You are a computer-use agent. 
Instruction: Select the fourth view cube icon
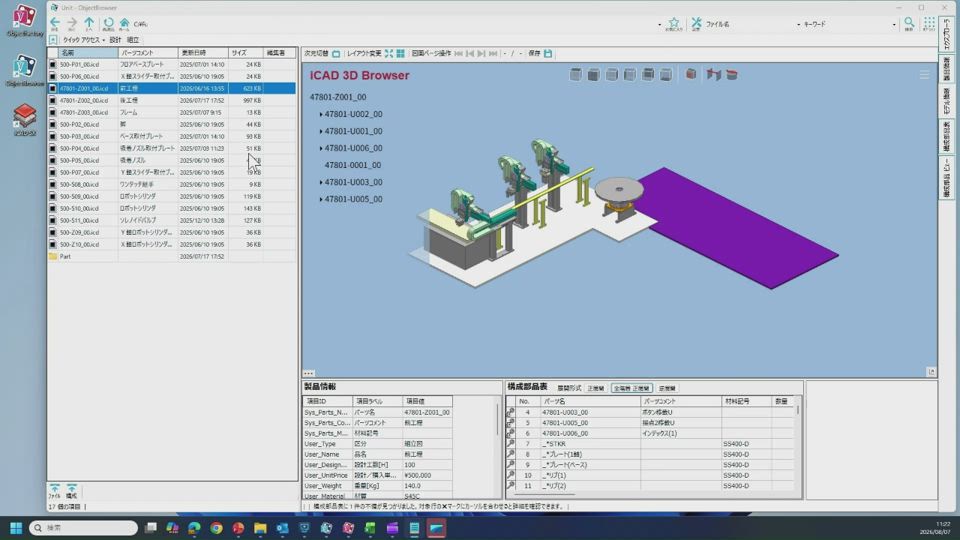pyautogui.click(x=629, y=75)
